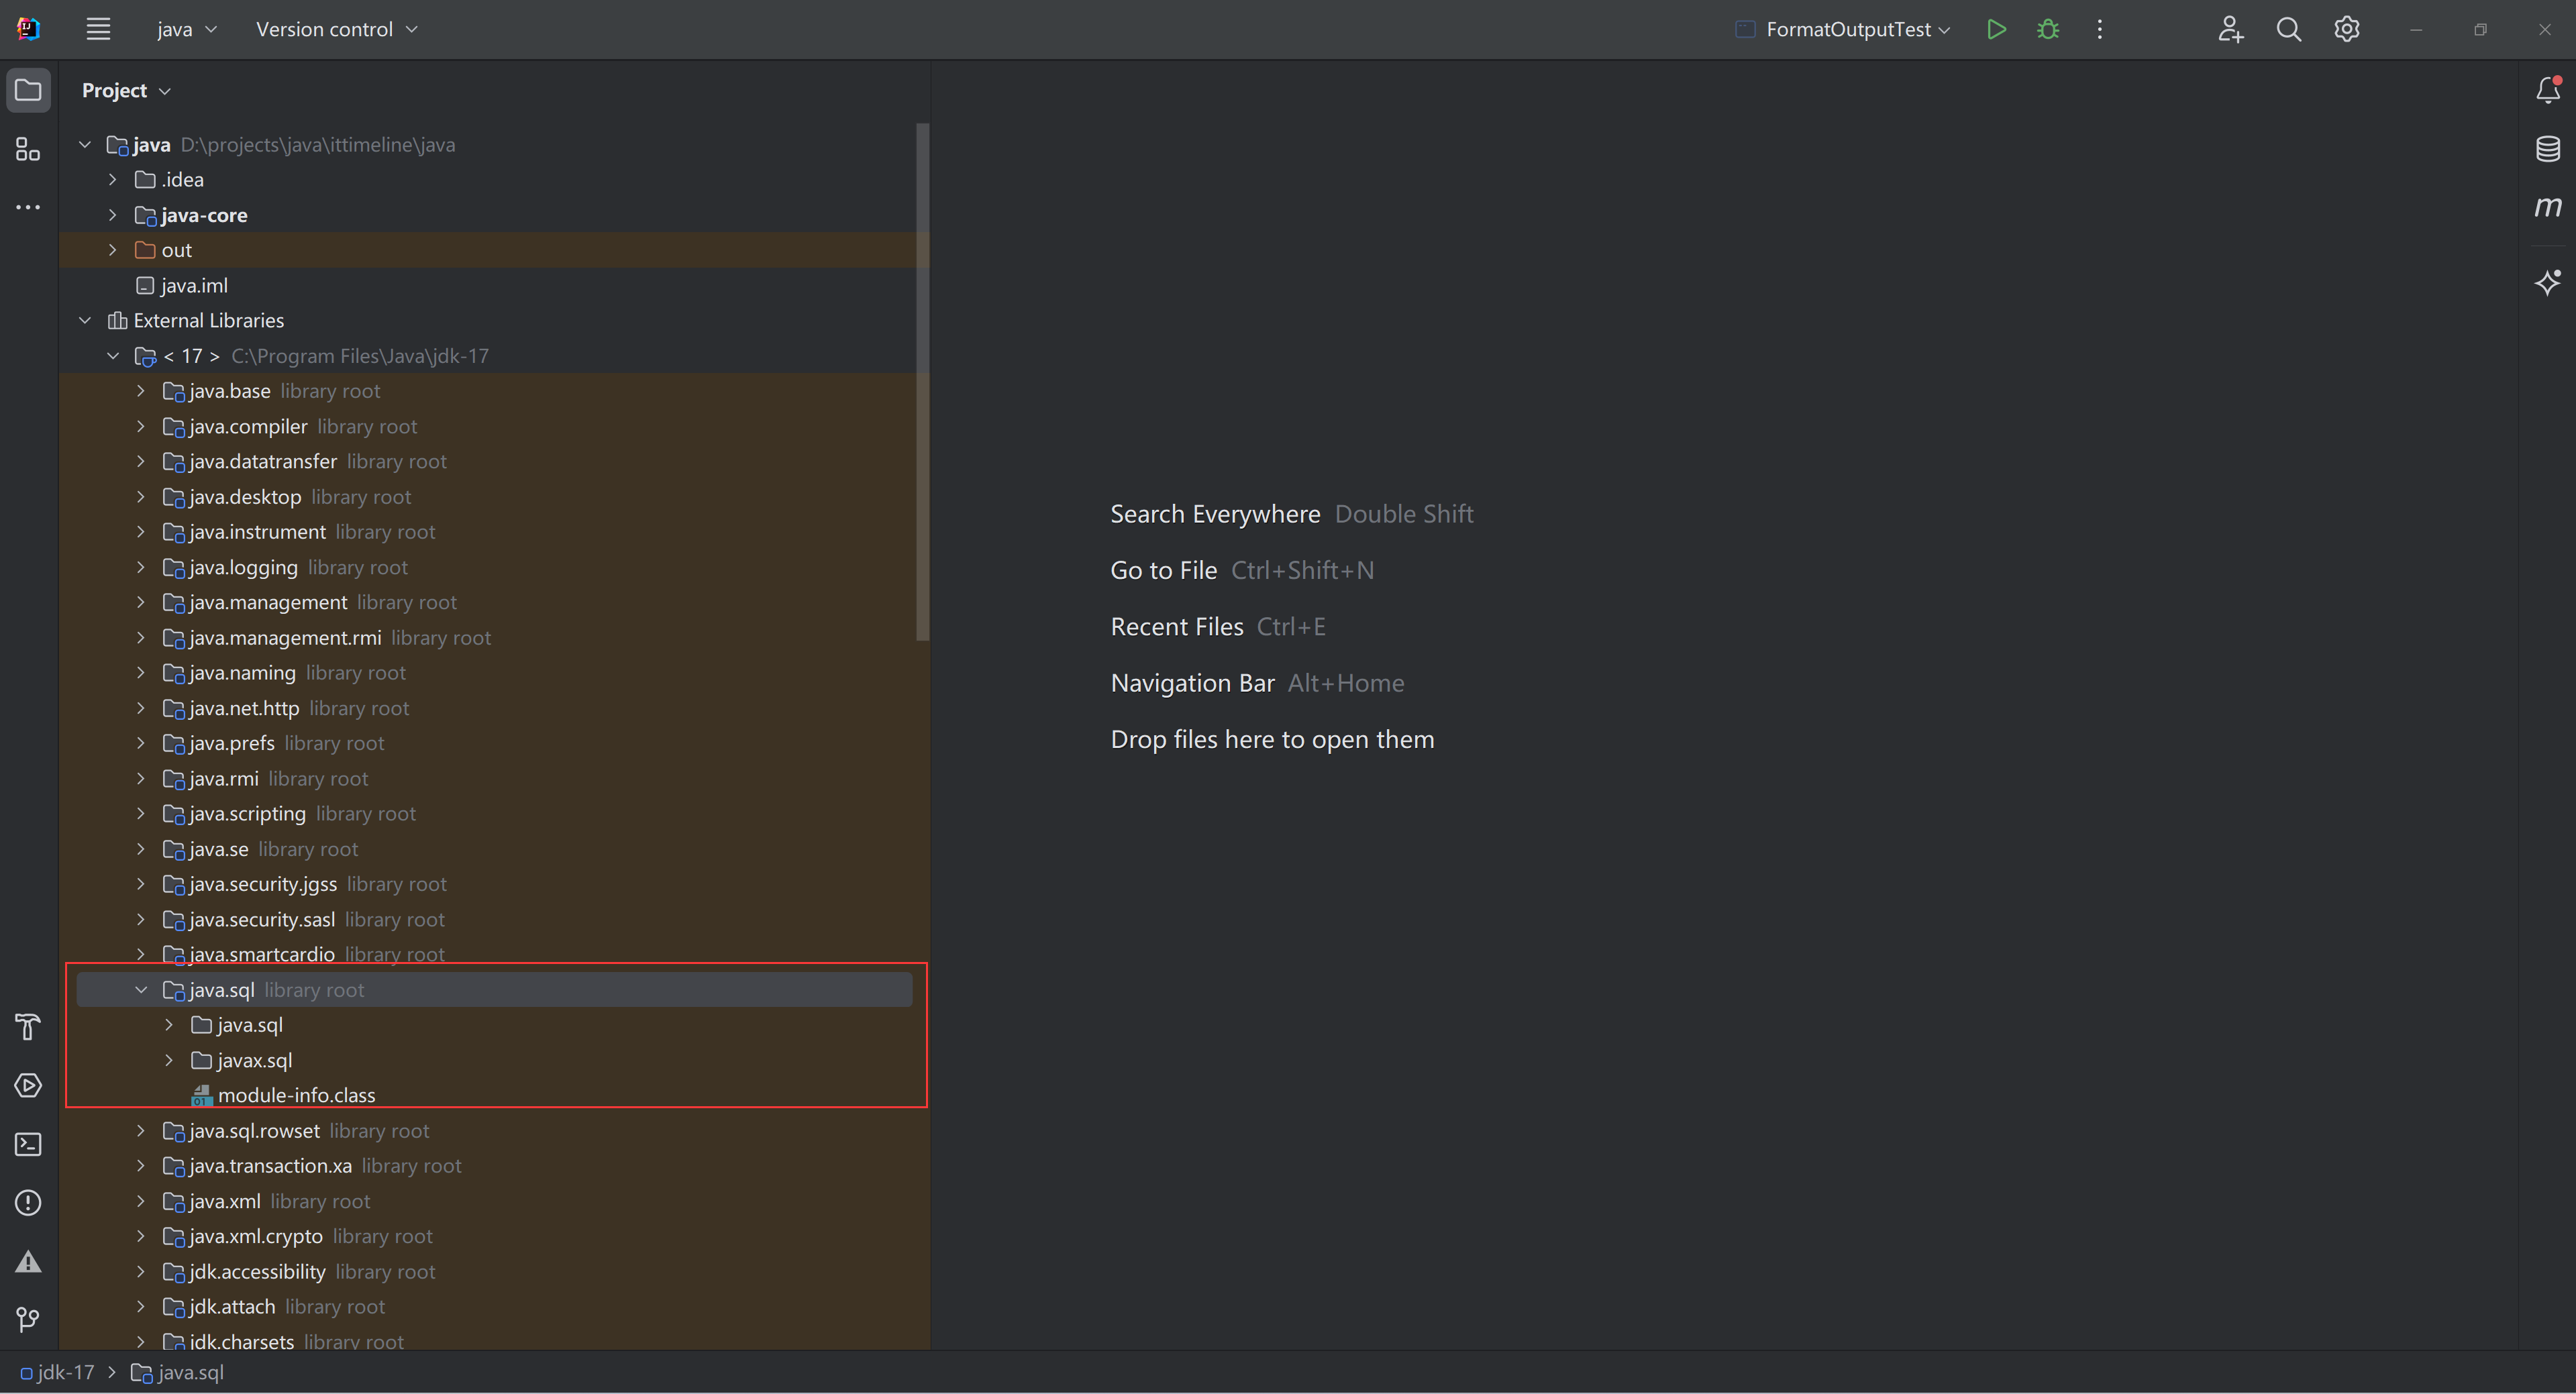This screenshot has width=2576, height=1394.
Task: Open Notifications bell icon
Action: tap(2547, 90)
